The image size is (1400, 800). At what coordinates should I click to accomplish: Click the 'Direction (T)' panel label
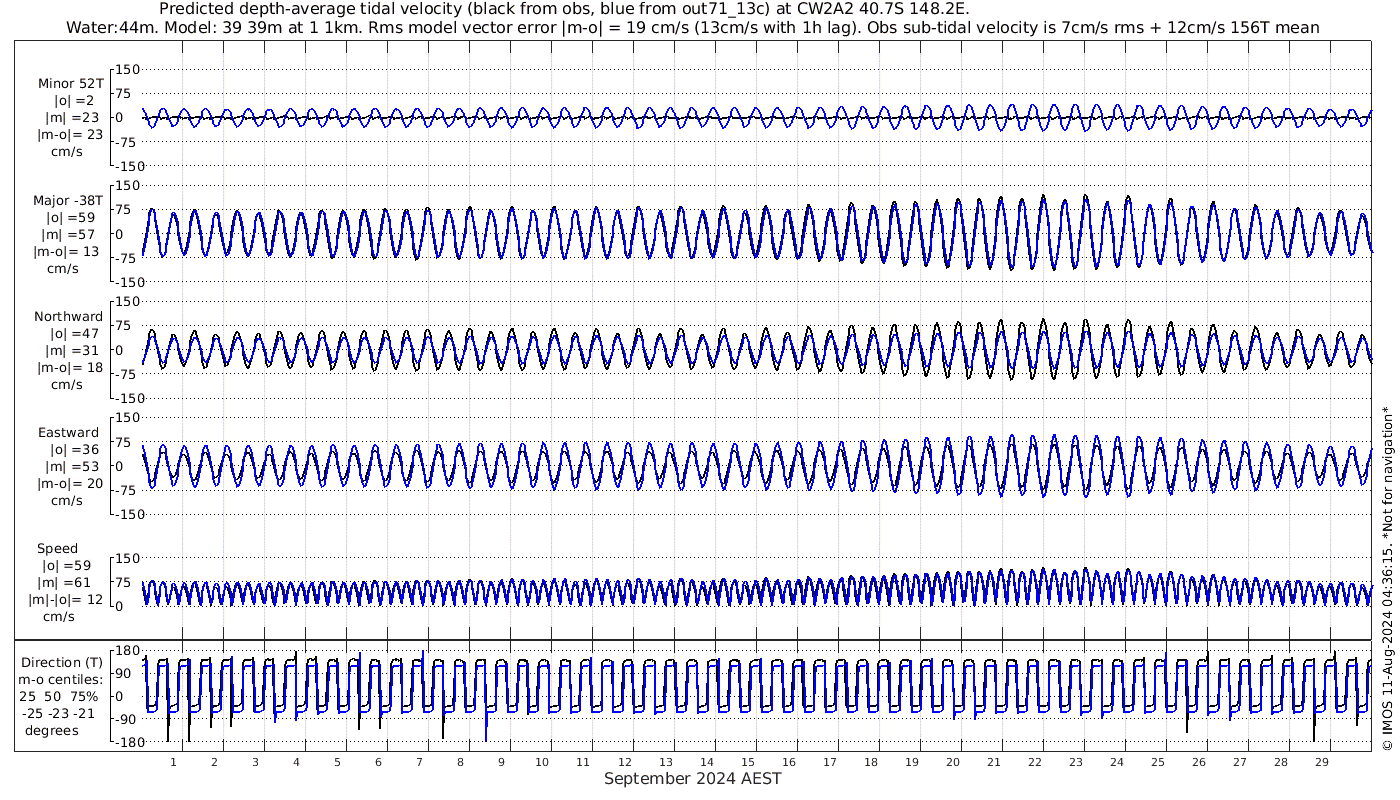(x=62, y=662)
